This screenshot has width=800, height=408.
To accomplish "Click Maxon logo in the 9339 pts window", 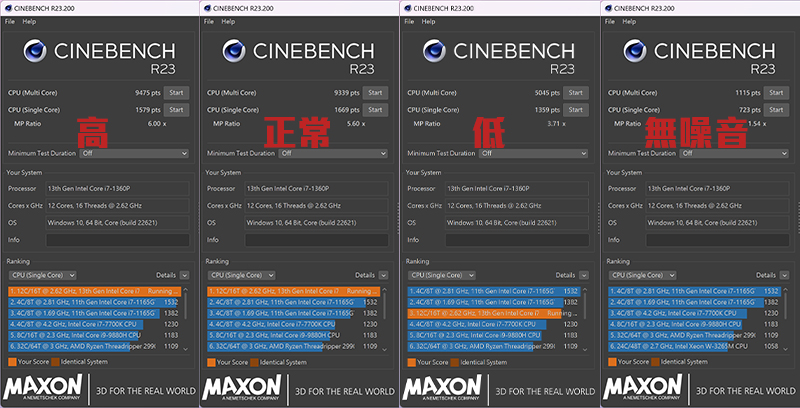I will (241, 388).
